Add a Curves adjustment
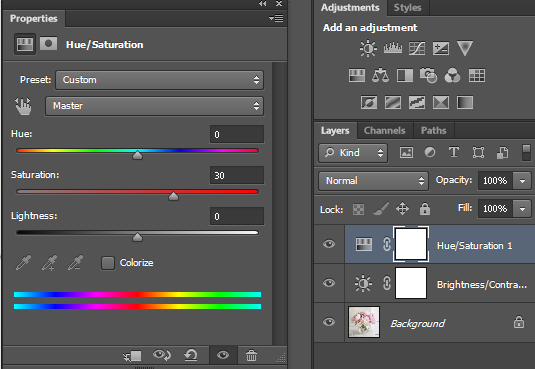535x369 pixels. 417,48
